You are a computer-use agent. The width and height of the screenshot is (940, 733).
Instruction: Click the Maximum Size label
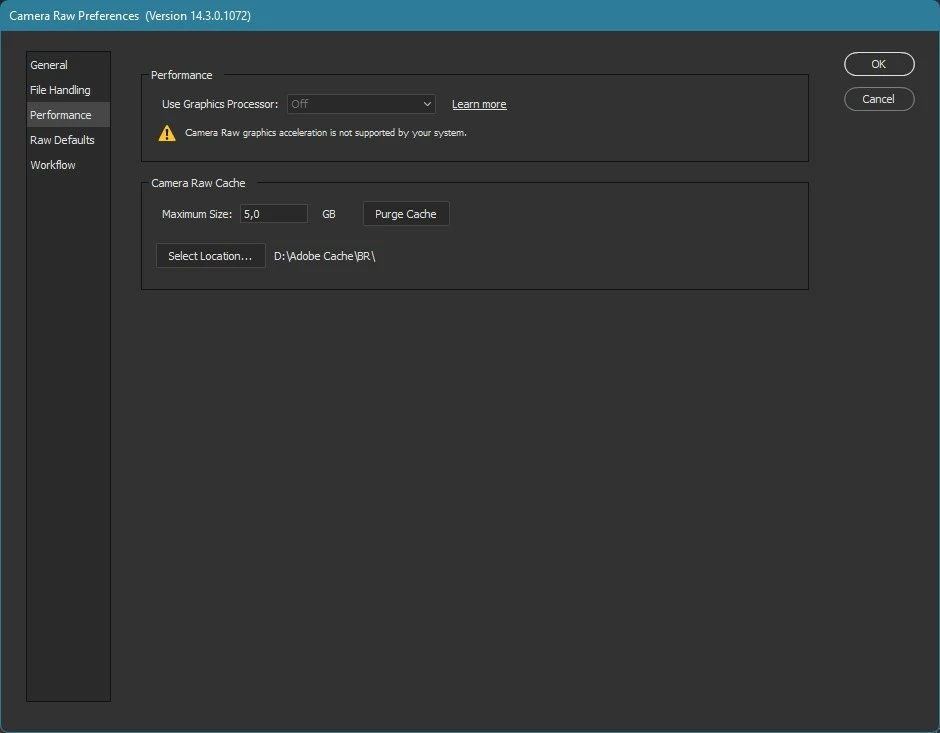pos(197,214)
